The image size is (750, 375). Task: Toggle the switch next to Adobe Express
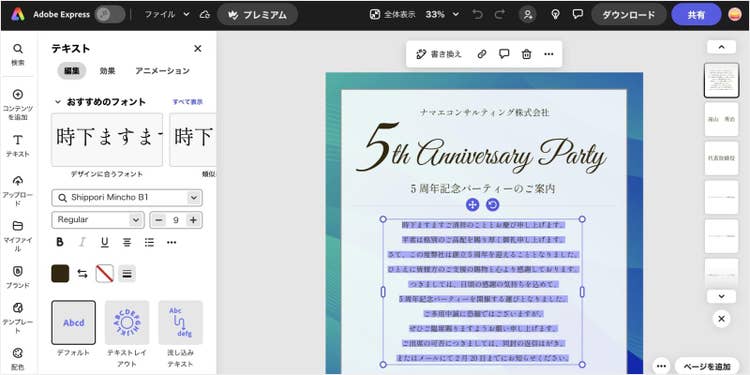110,14
